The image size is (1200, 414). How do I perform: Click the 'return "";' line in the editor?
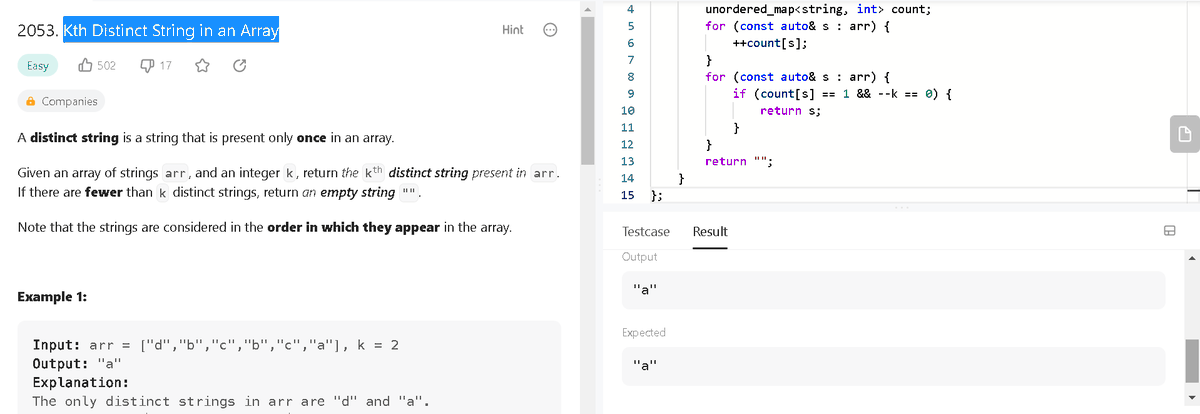point(741,161)
